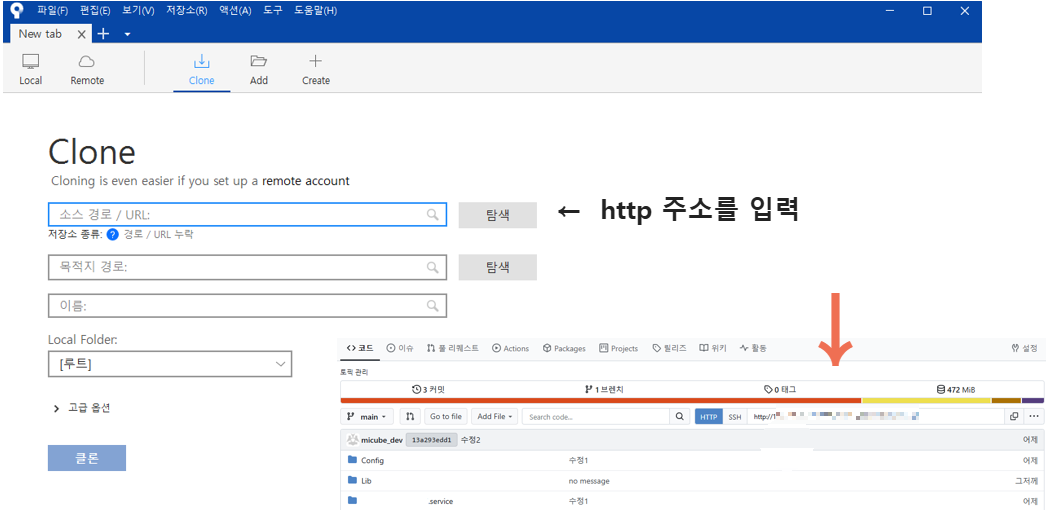
Task: Click the magnifier in the destination path field
Action: (433, 268)
